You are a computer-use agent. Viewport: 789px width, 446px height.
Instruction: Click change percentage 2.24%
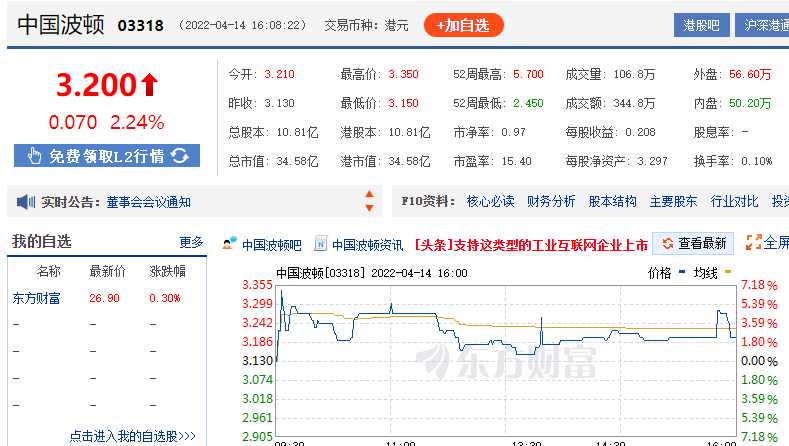pos(137,122)
